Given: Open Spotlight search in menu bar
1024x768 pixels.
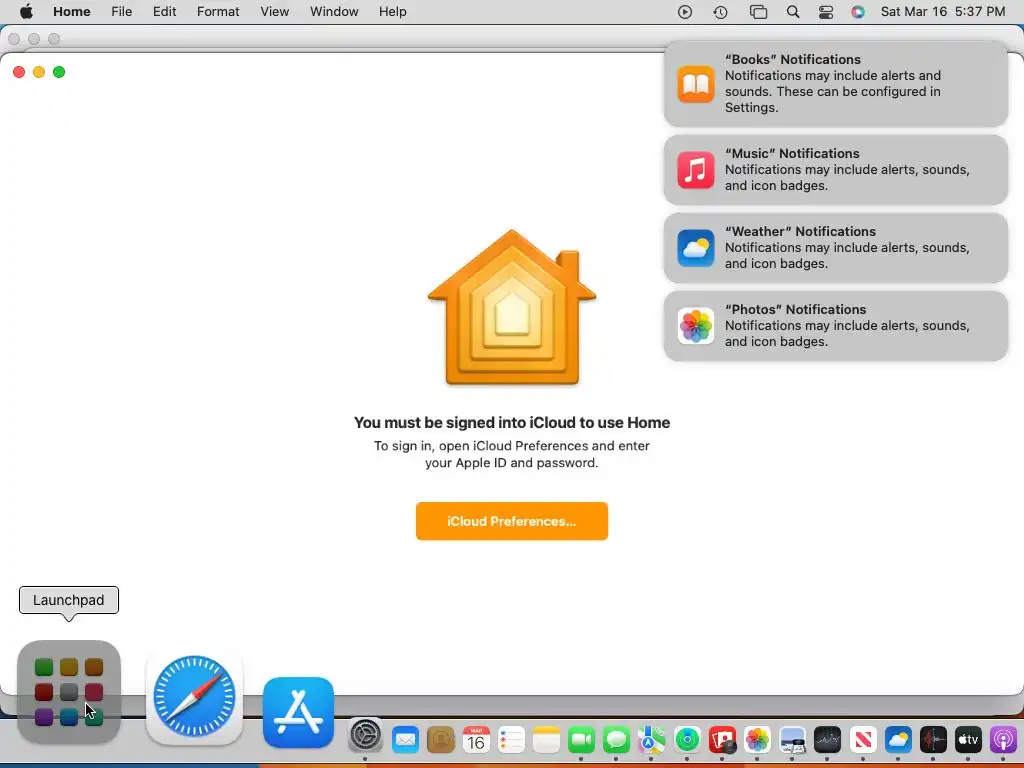Looking at the screenshot, I should pyautogui.click(x=793, y=12).
